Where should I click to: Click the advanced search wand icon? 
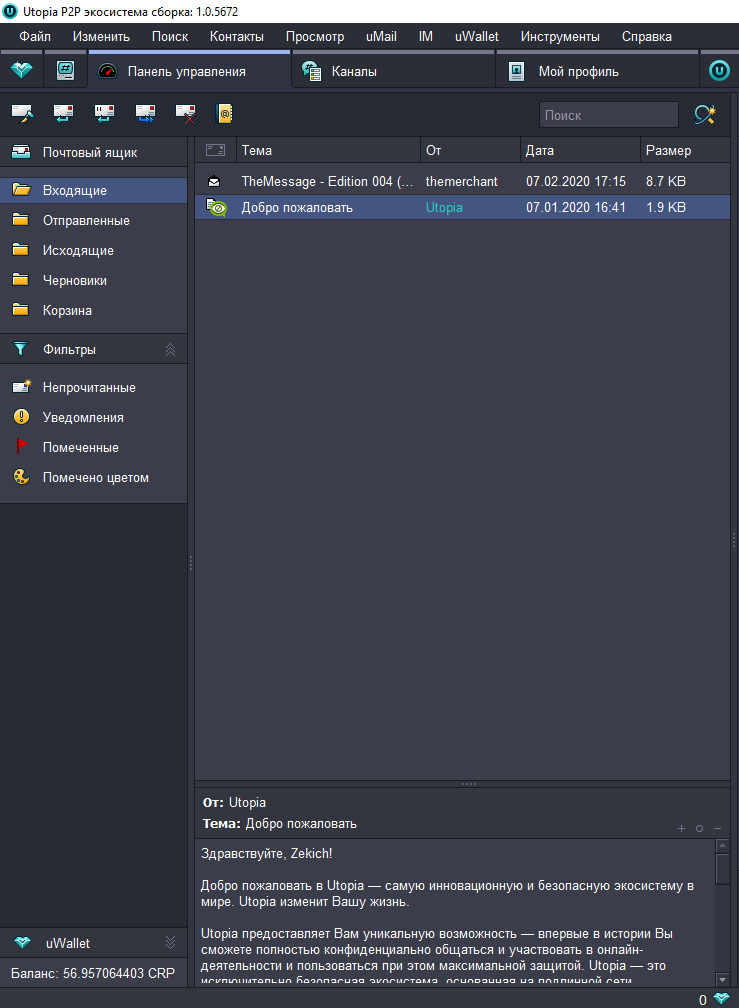click(x=705, y=114)
